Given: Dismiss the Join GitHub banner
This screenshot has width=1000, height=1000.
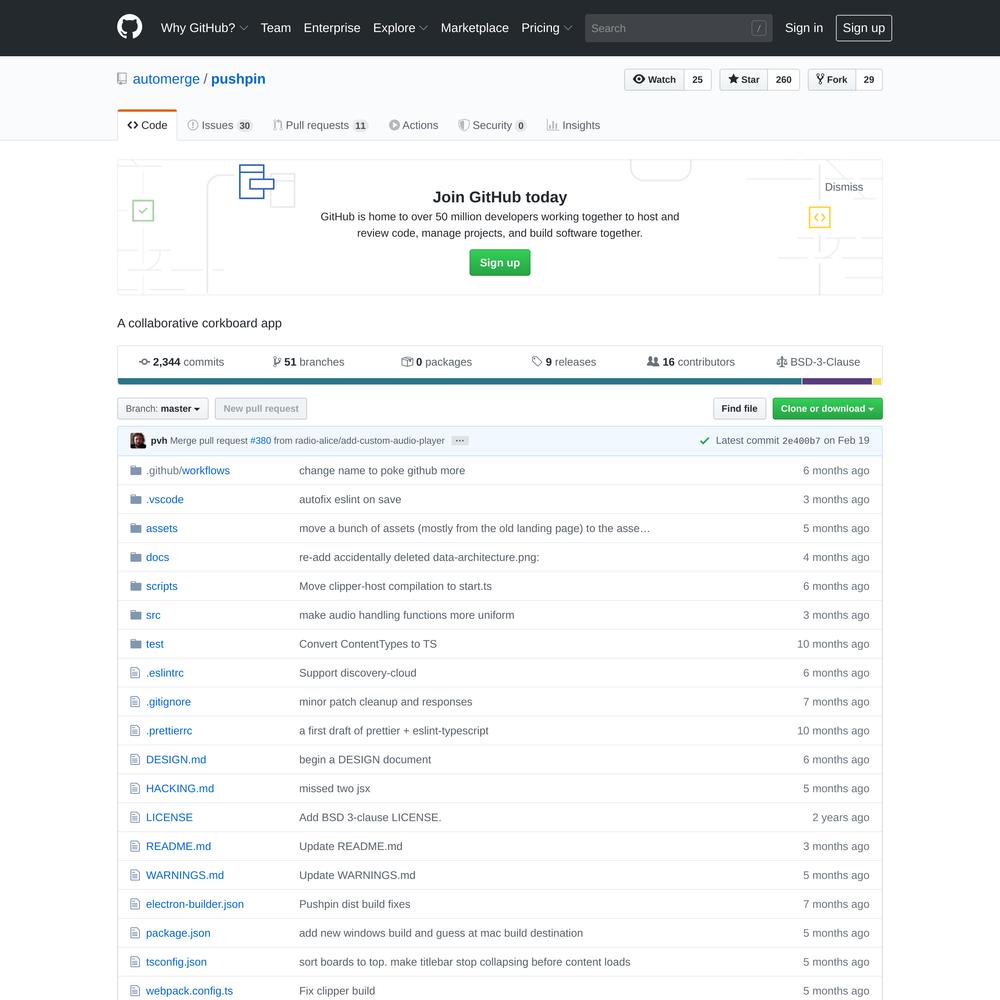Looking at the screenshot, I should click(843, 187).
